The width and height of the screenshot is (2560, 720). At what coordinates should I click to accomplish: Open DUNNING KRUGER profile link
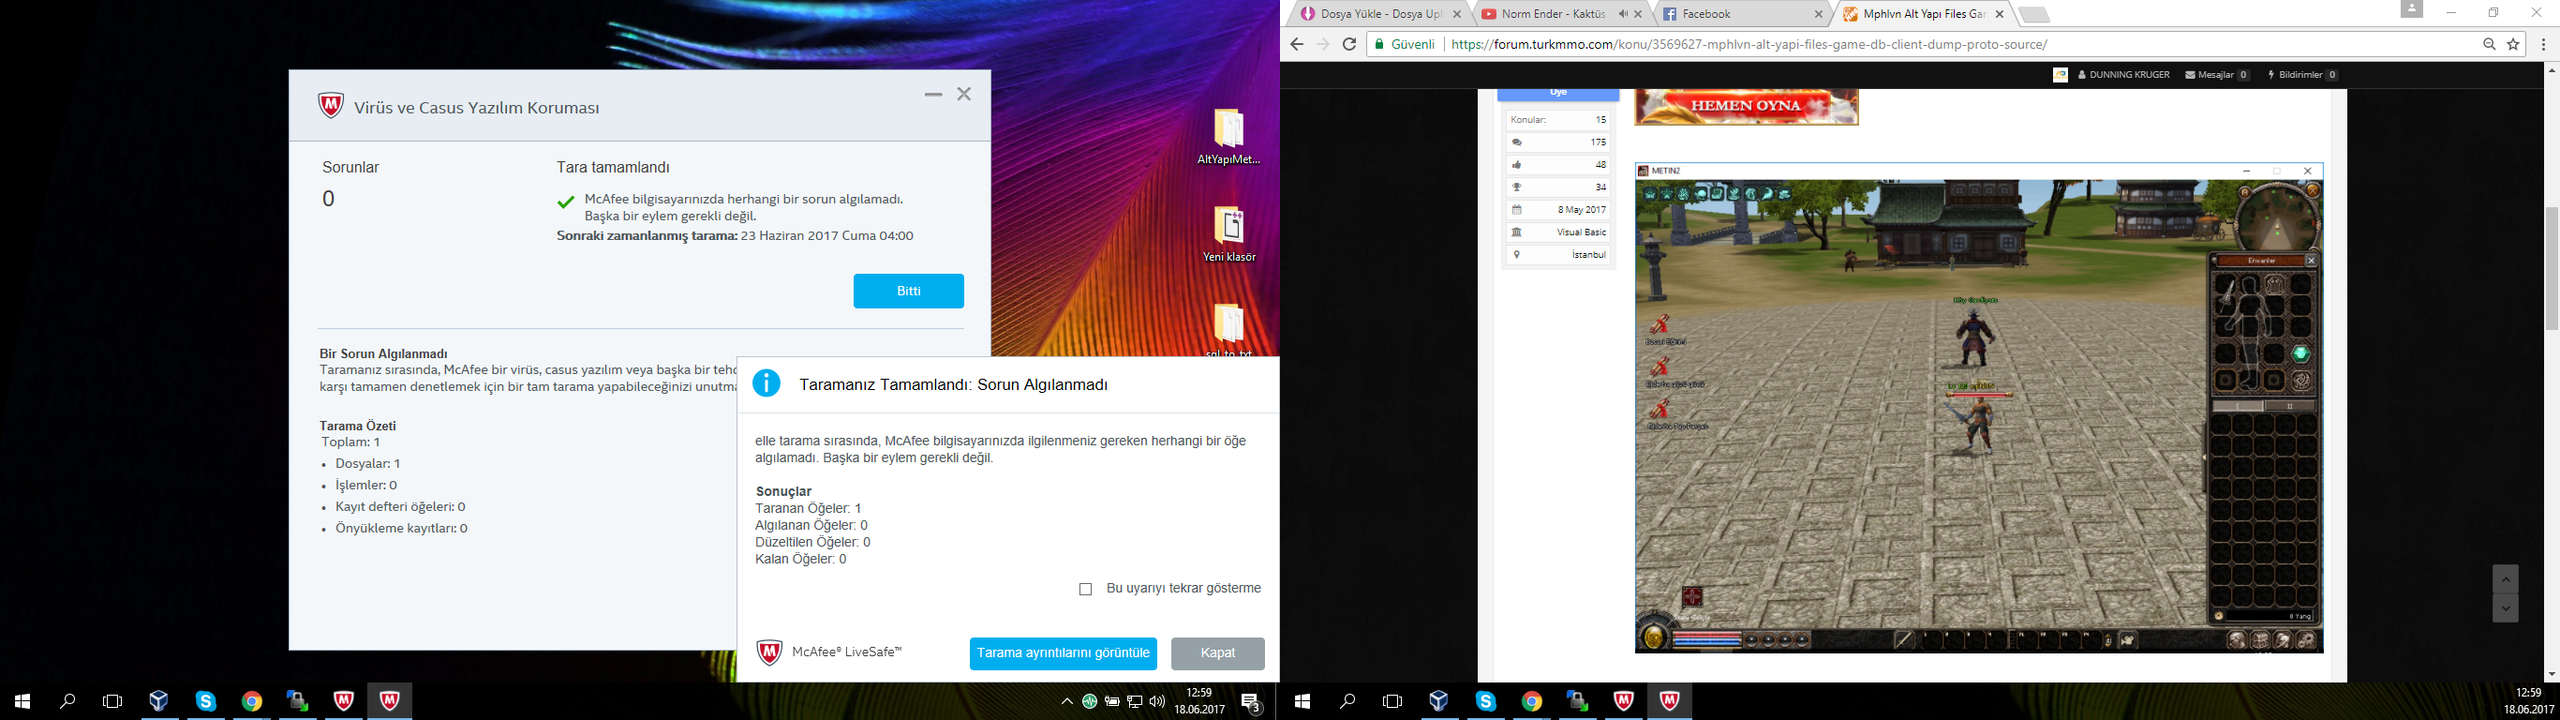pos(2124,75)
